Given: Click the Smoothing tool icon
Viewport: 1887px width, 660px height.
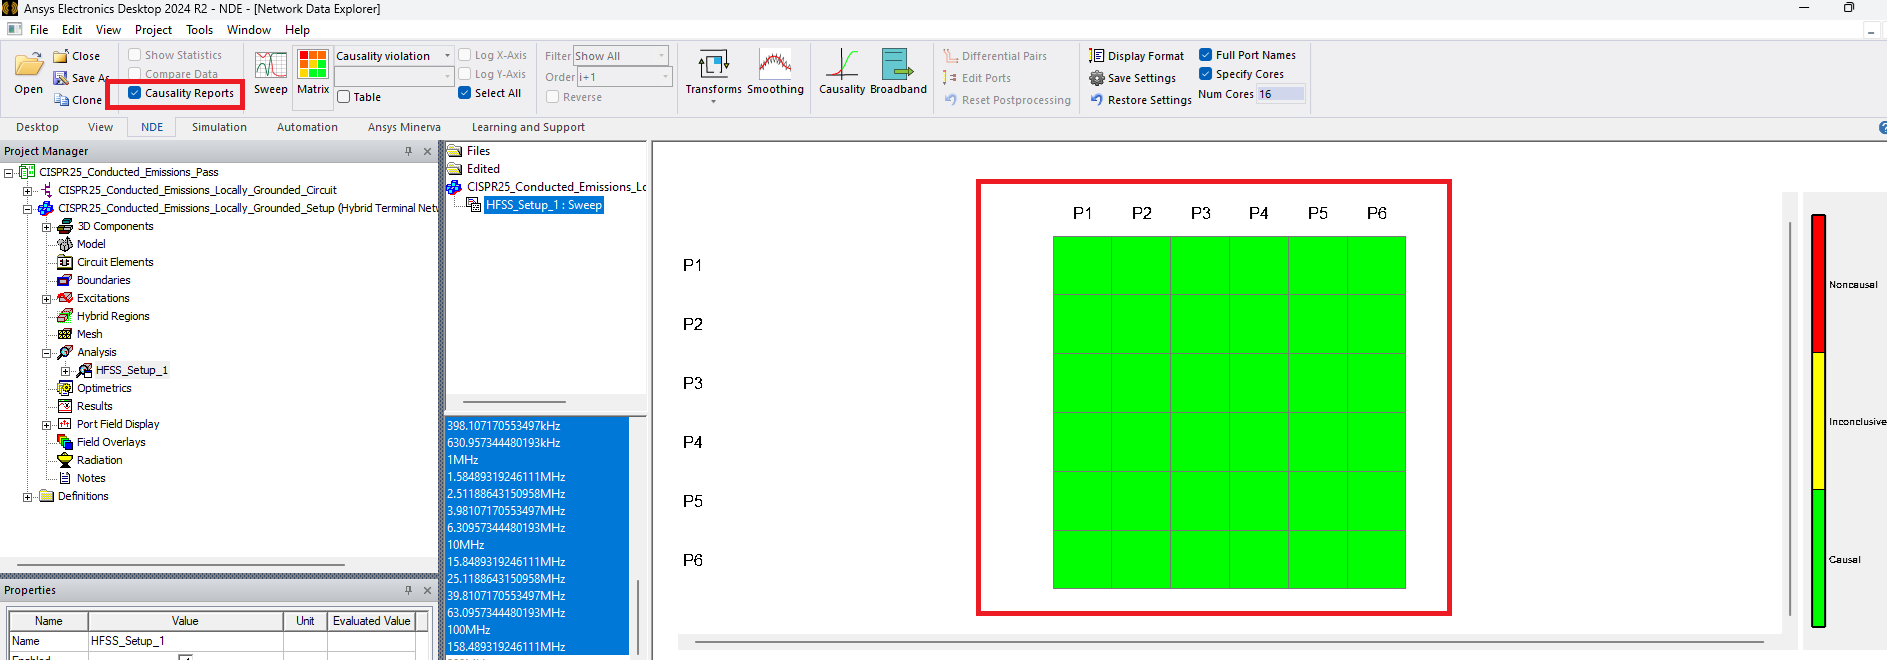Looking at the screenshot, I should click(775, 65).
